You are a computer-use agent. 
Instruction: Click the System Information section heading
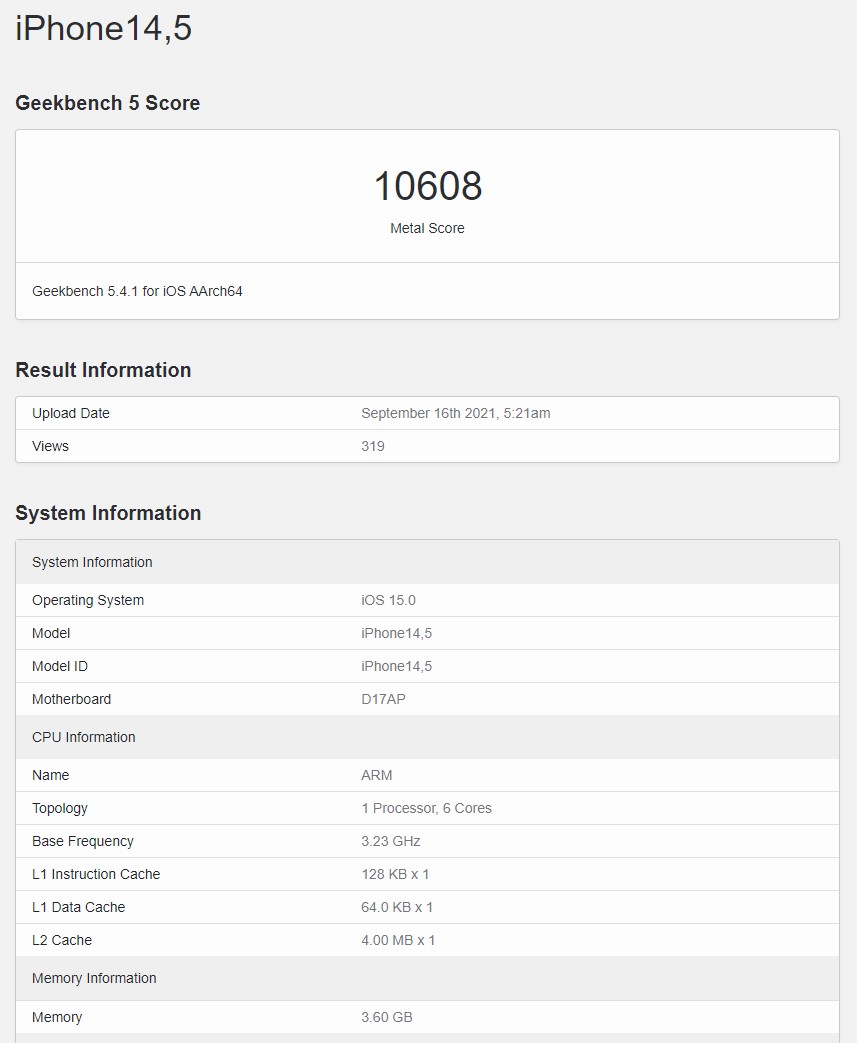[x=108, y=513]
